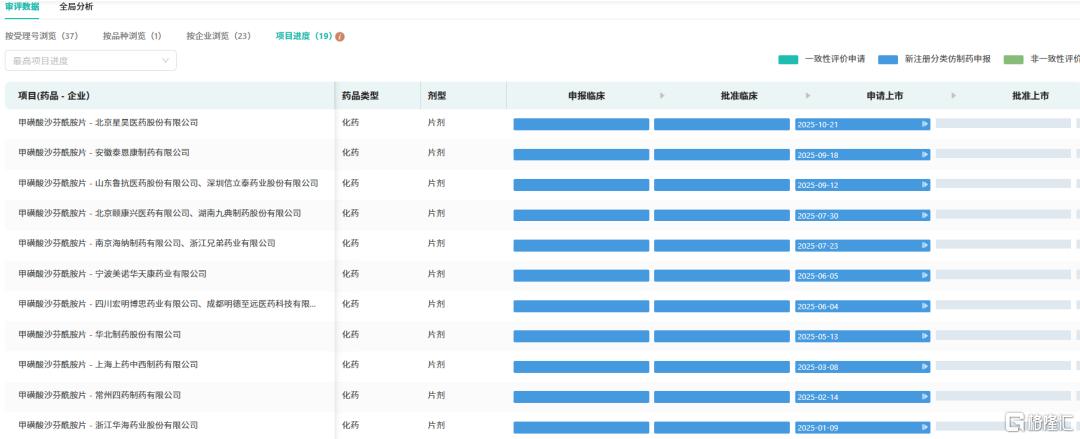This screenshot has height=439, width=1080.
Task: Click arrow icon on the 2025-06-05 bar
Action: click(x=925, y=276)
